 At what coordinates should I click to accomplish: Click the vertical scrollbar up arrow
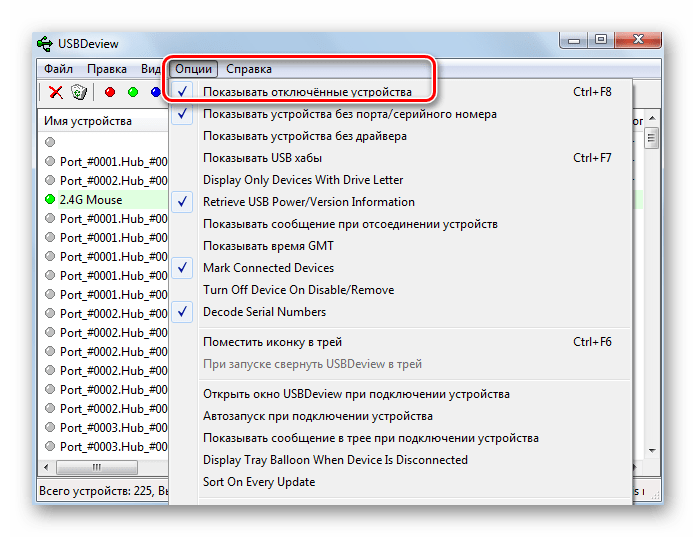coord(652,118)
